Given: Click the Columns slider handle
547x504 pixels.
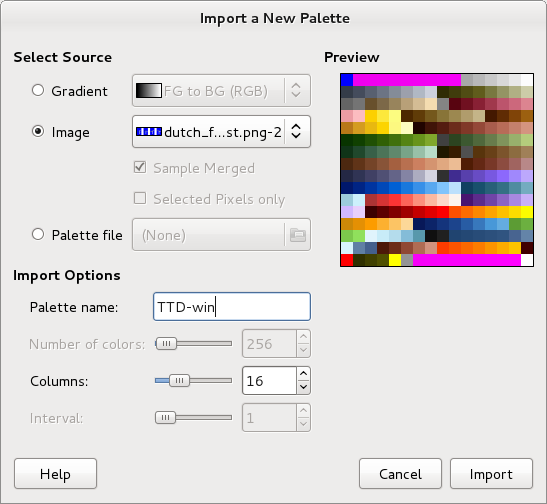Looking at the screenshot, I should click(x=179, y=381).
